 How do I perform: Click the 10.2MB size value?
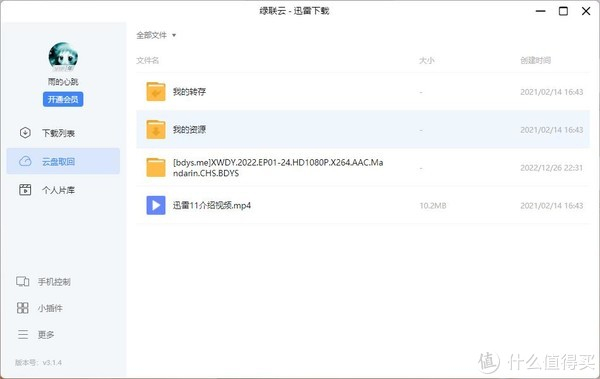coord(433,206)
